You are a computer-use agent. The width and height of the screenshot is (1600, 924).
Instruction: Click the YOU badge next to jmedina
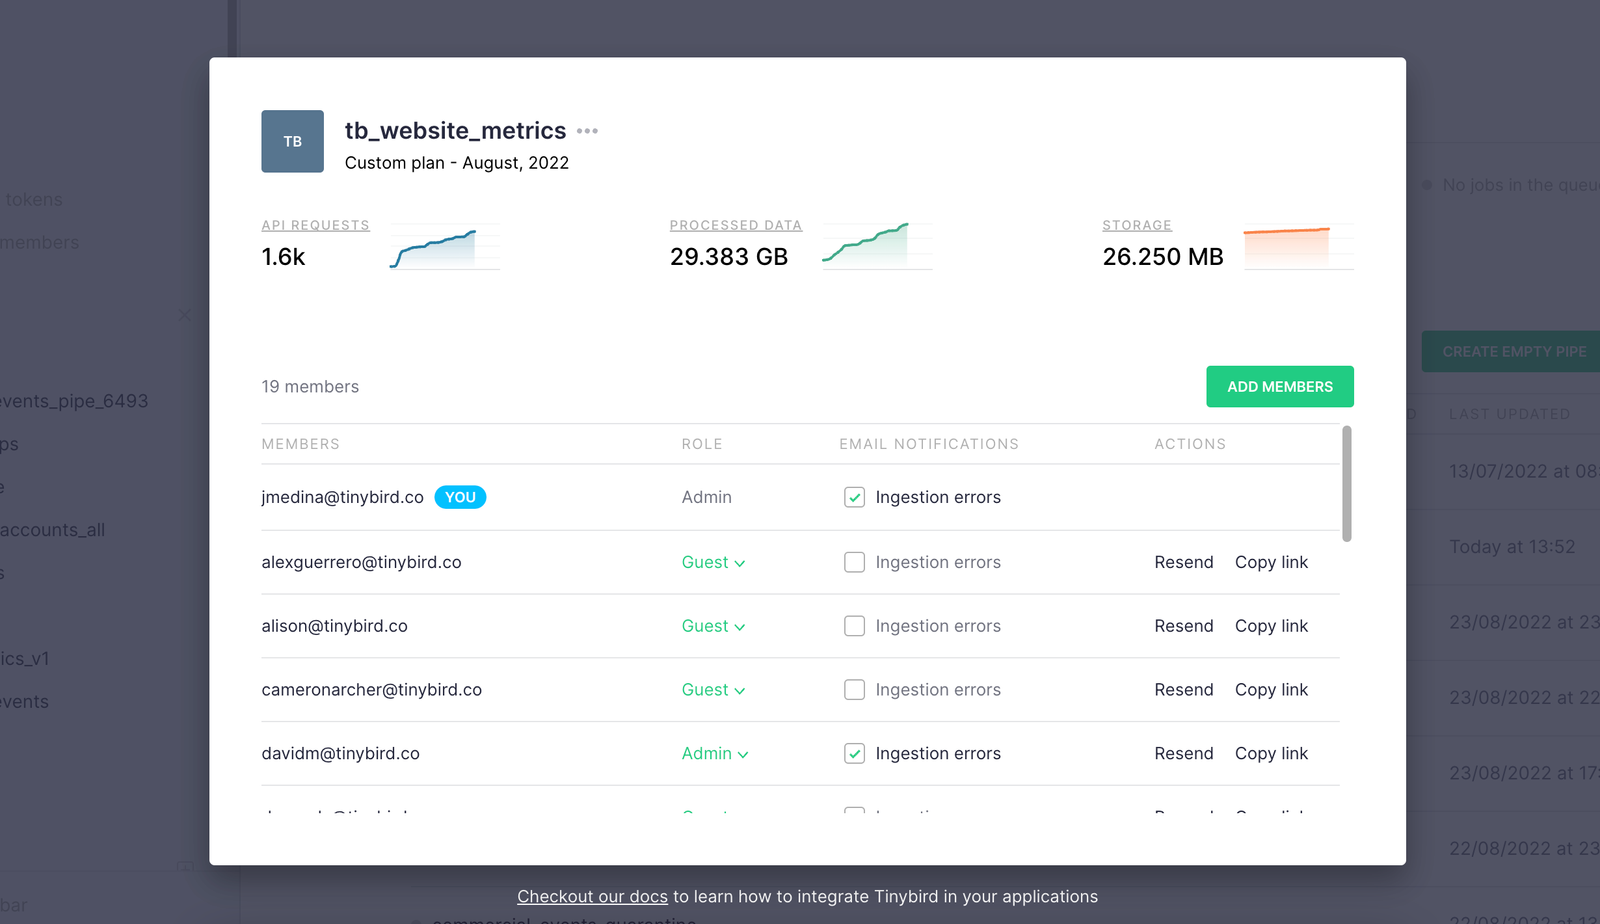(460, 497)
